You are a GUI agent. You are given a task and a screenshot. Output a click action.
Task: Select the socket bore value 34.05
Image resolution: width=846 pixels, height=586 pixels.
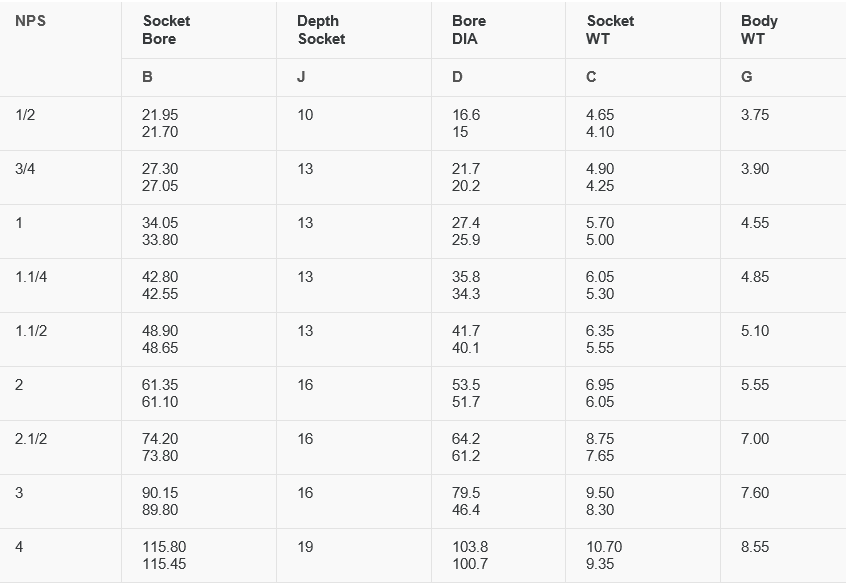point(160,223)
